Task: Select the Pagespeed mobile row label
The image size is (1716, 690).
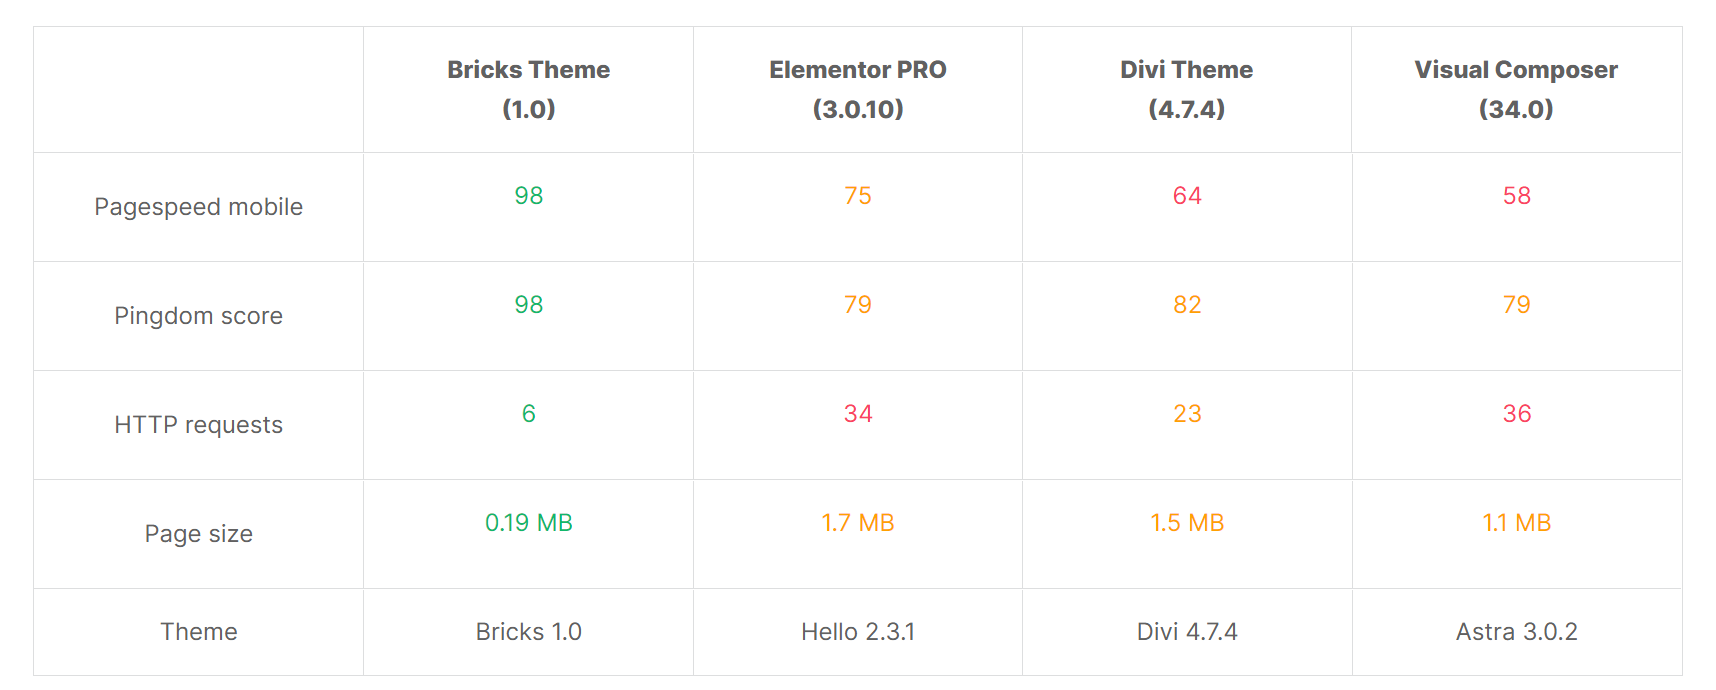Action: 198,207
